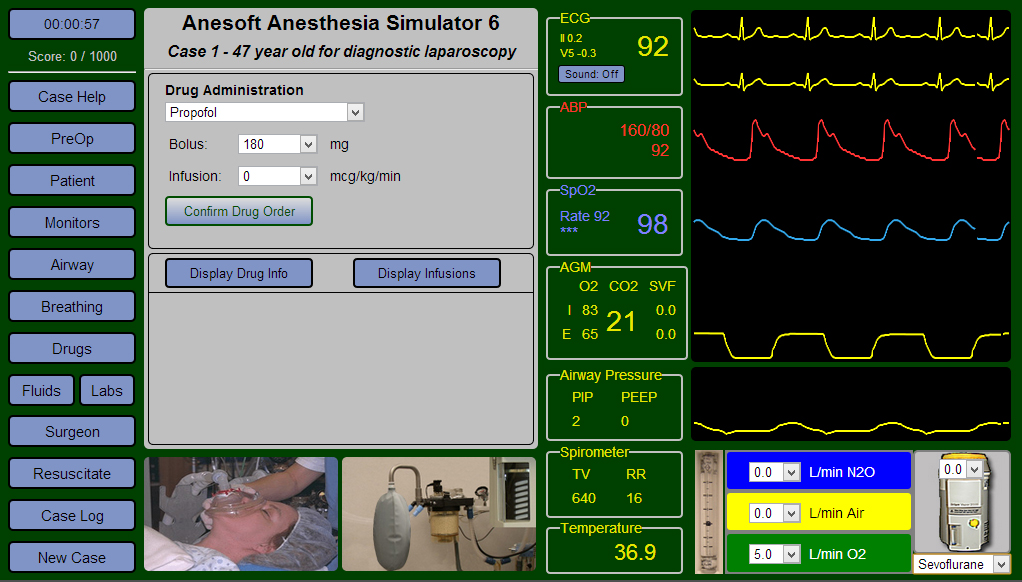Open the PreOp panel
This screenshot has width=1022, height=582.
click(71, 138)
